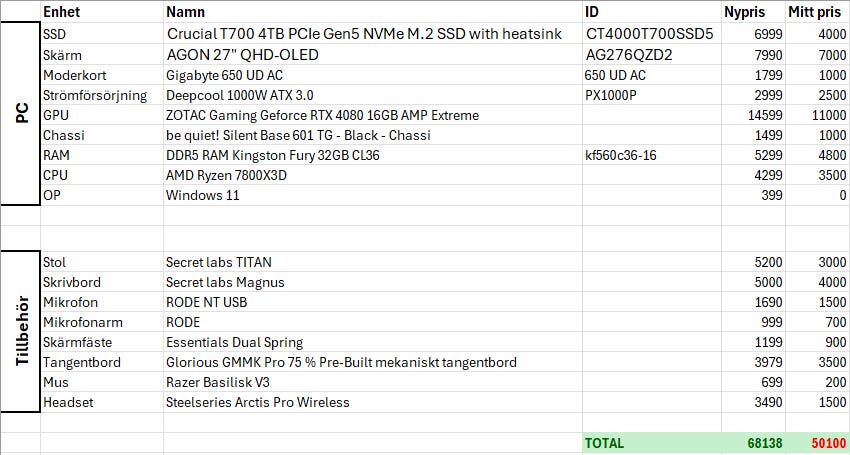
Task: Select the 'Skrivbord' cell
Action: (102, 282)
